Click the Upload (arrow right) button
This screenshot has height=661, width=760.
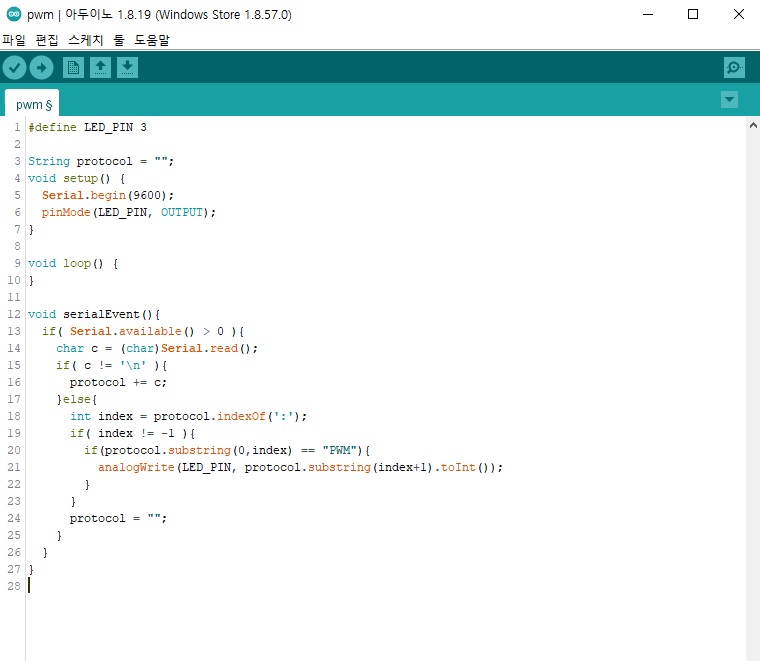(x=41, y=68)
